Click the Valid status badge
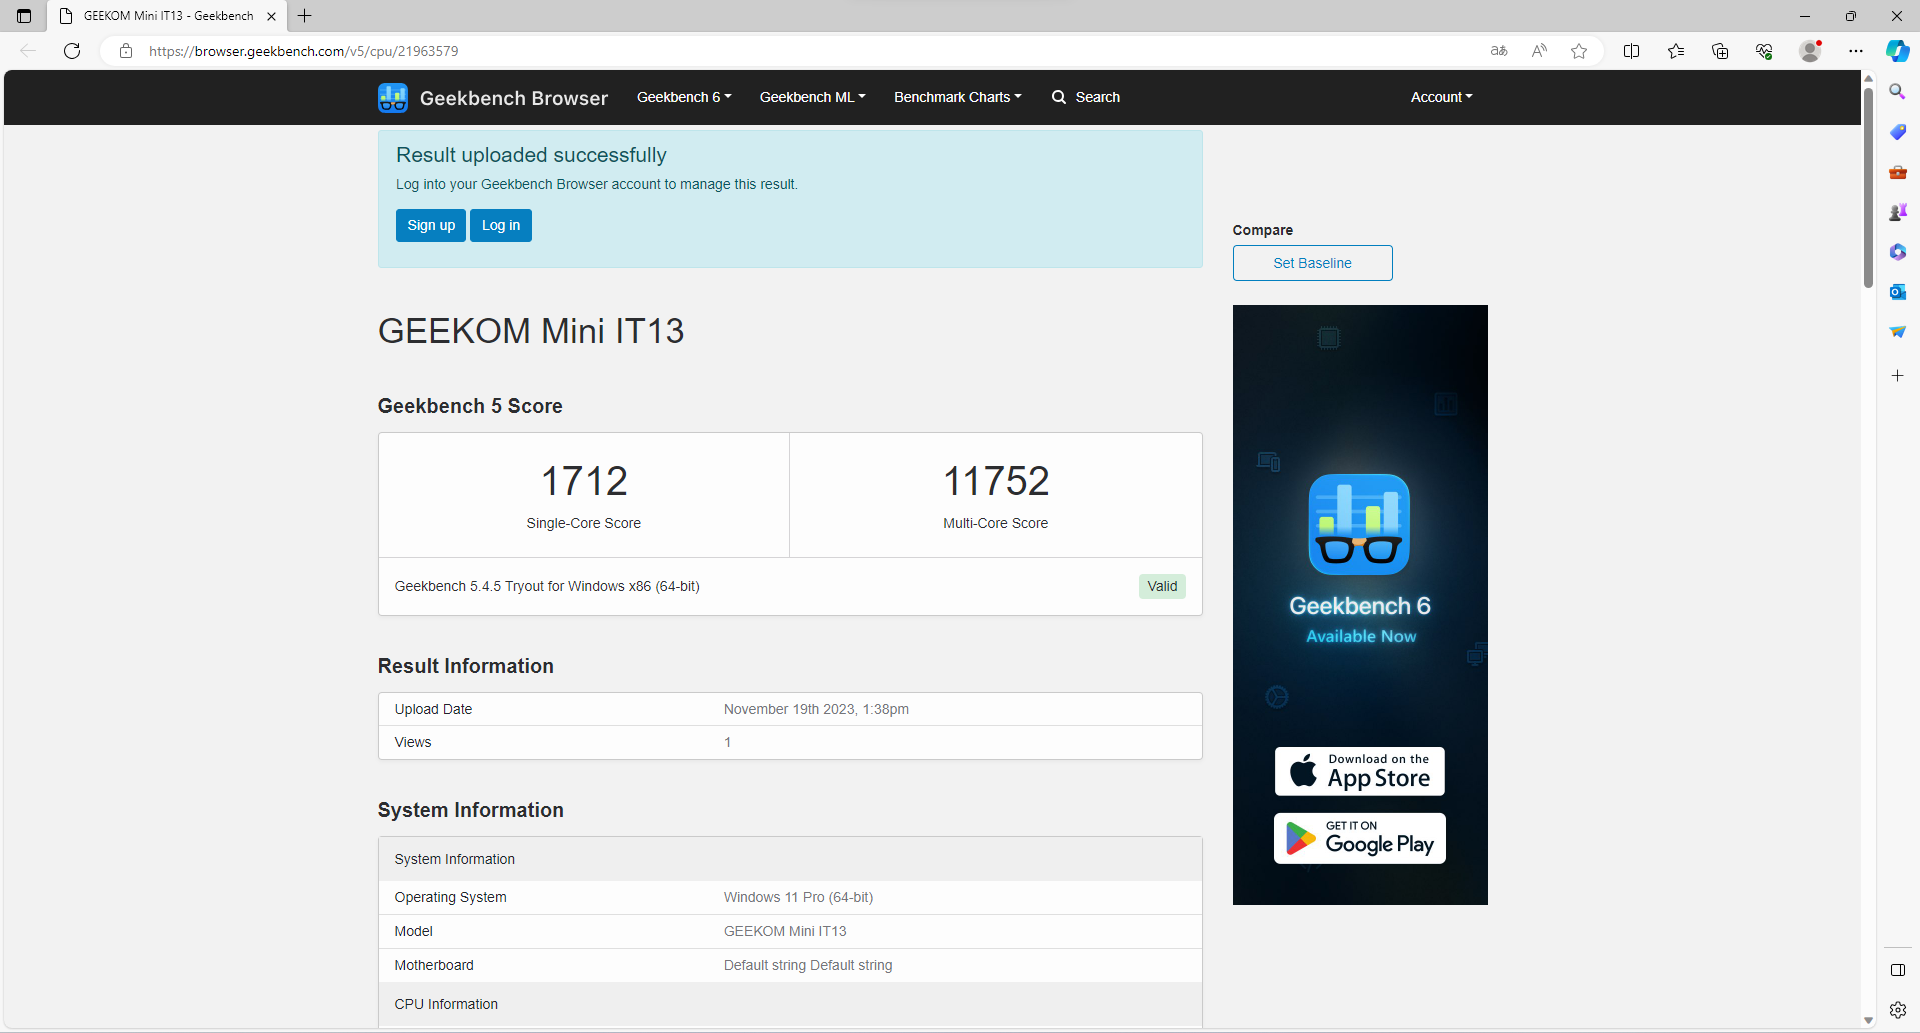Screen dimensions: 1920x1033 pos(1162,586)
